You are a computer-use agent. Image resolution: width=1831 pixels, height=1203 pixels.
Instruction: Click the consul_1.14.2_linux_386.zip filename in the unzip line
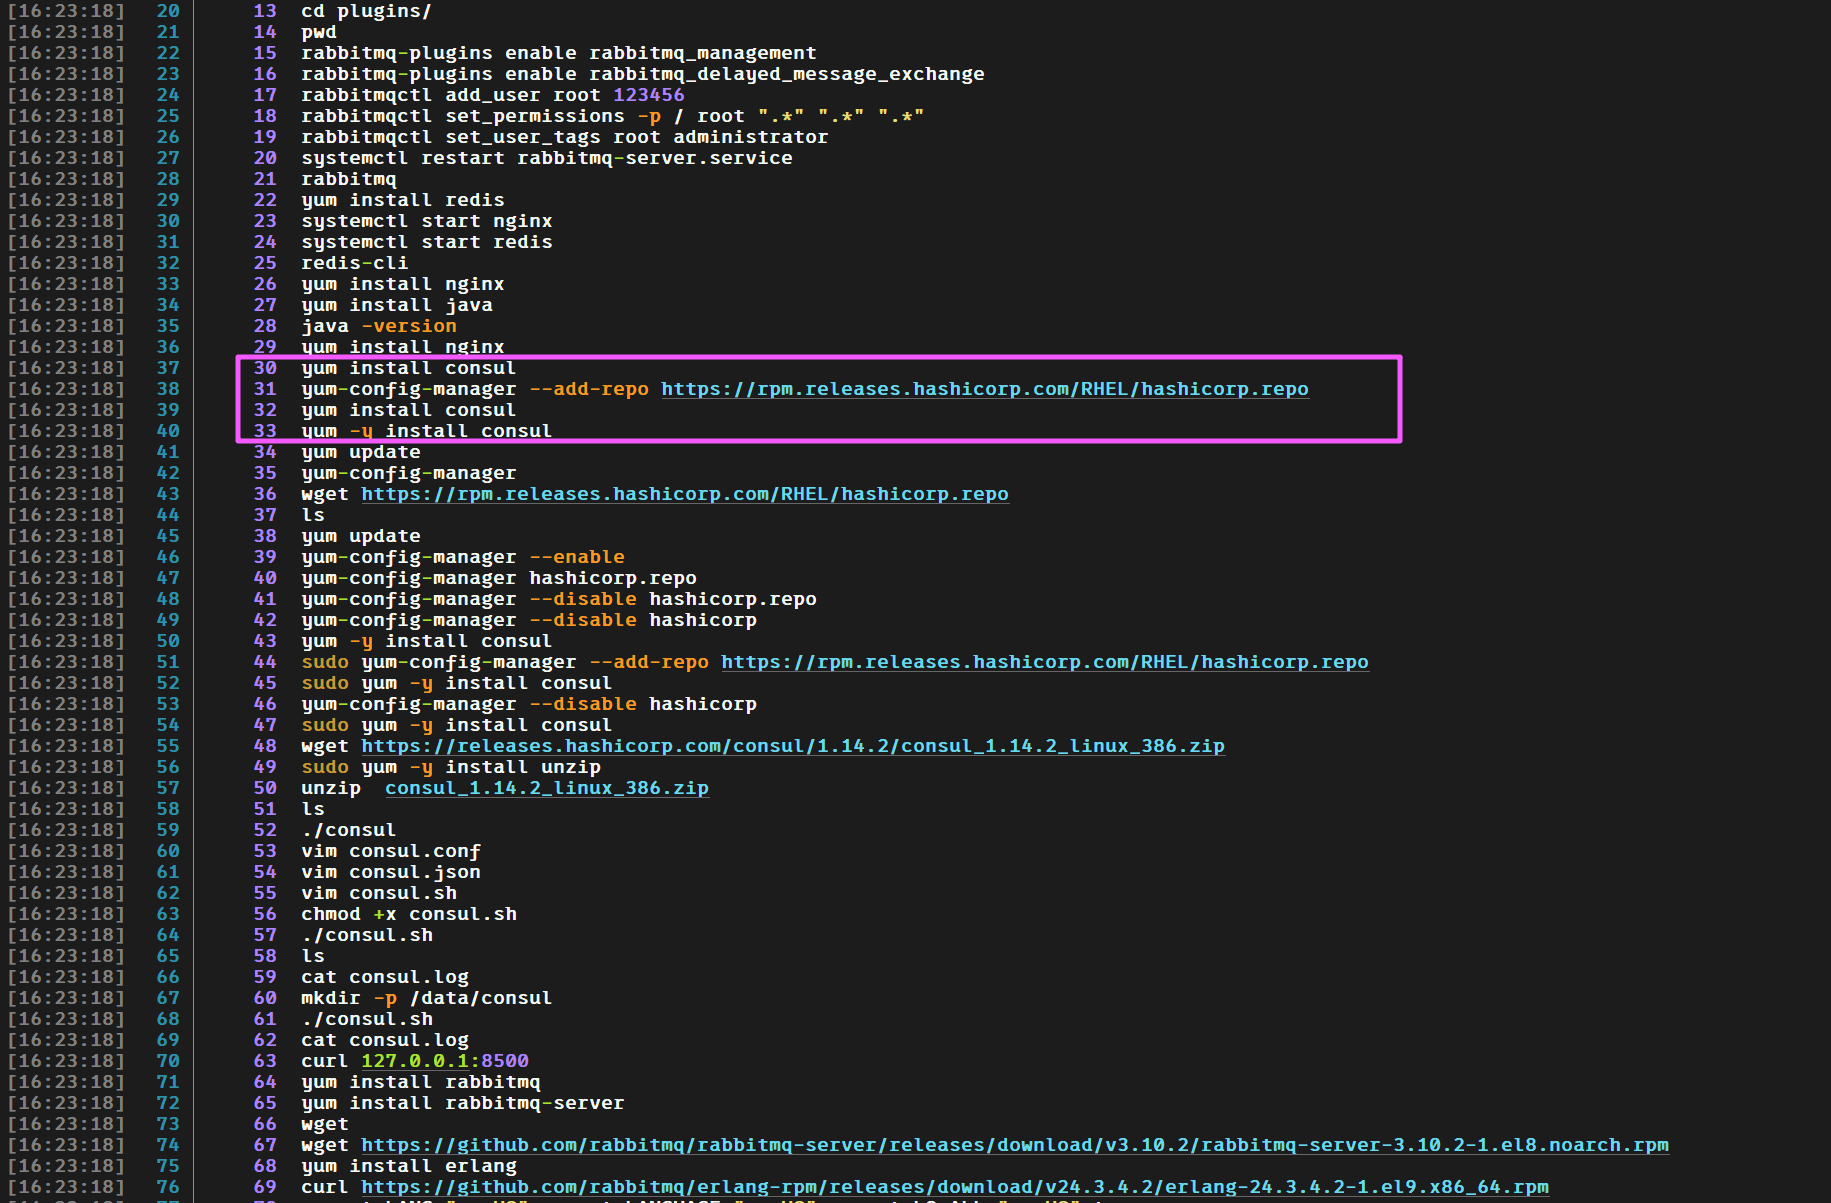click(x=547, y=788)
